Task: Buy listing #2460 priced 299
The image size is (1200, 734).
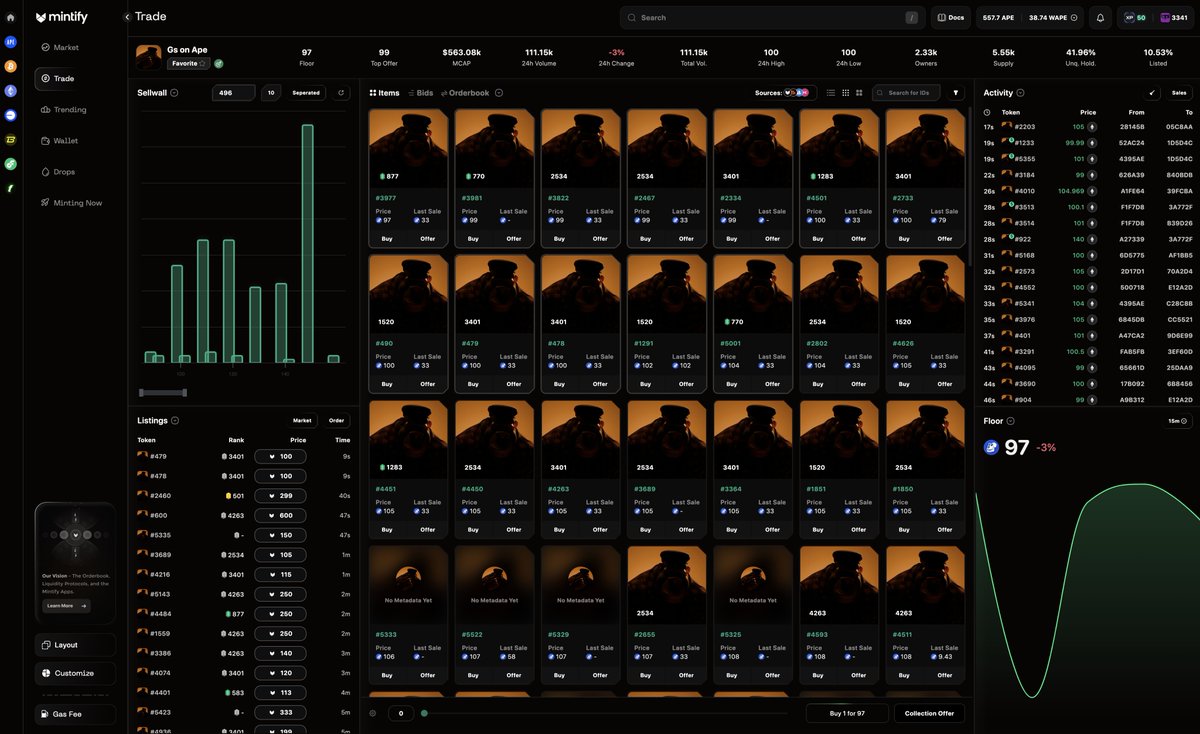Action: [x=280, y=496]
